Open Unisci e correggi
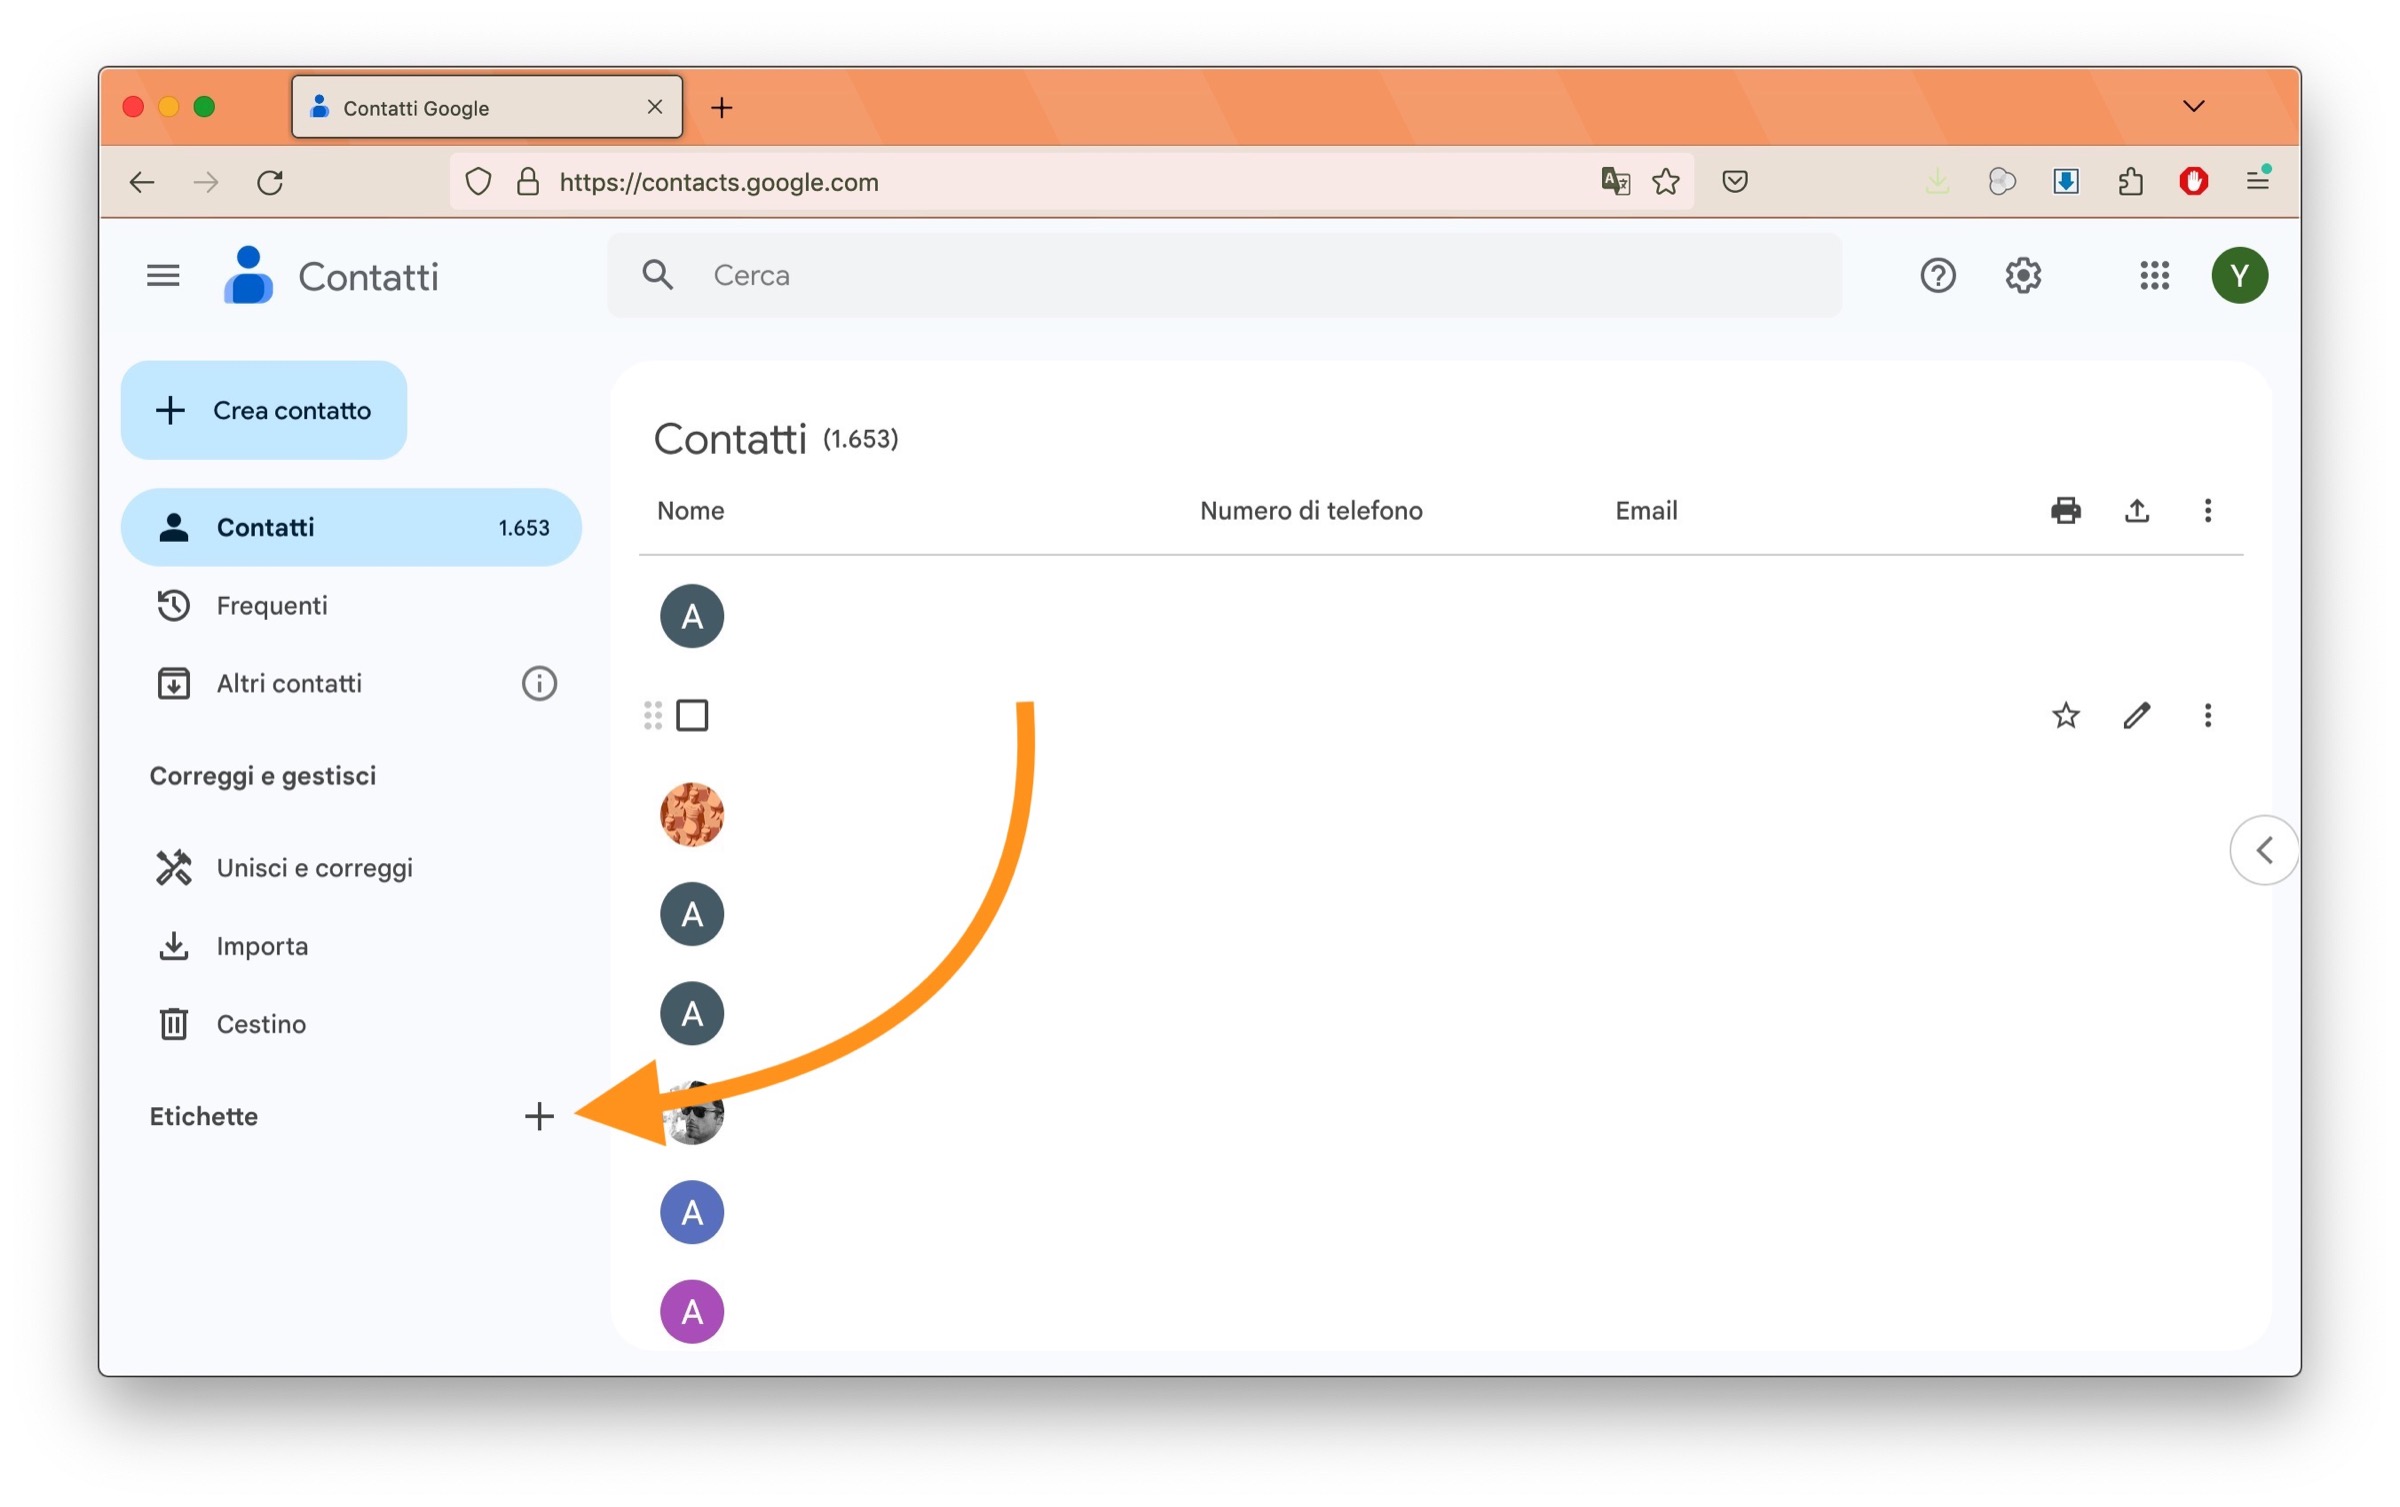 point(314,868)
